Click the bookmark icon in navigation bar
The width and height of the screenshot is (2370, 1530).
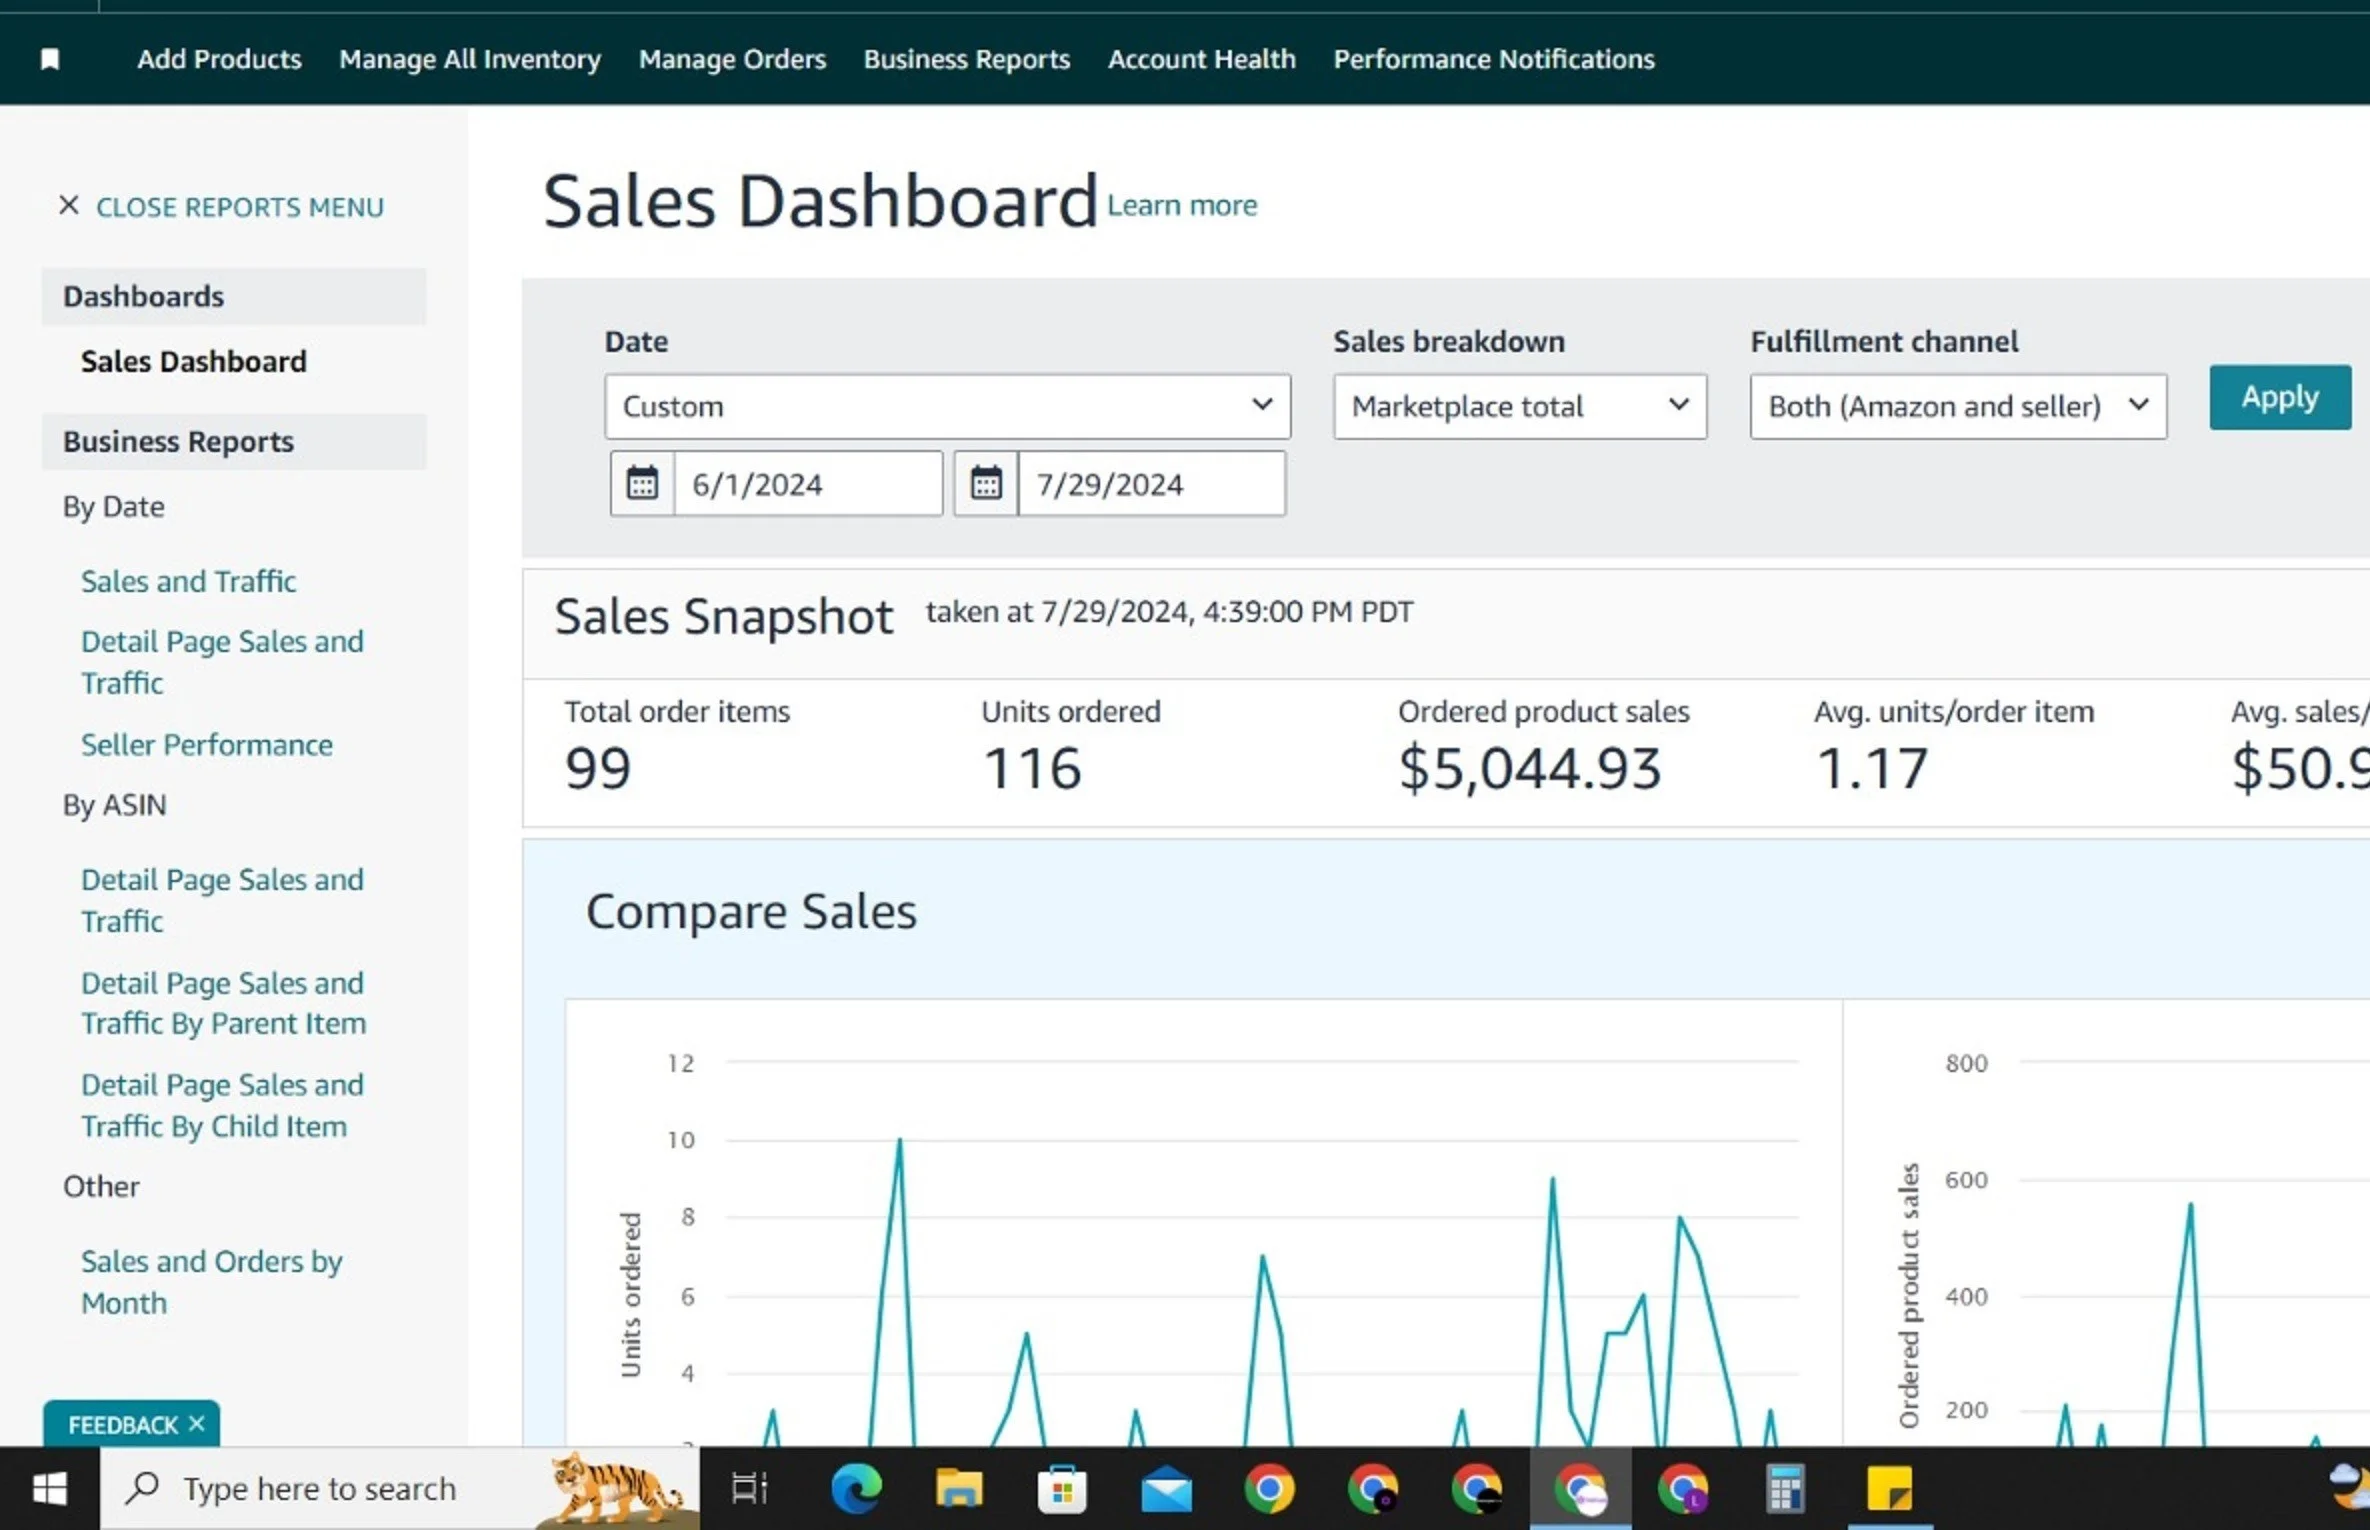coord(49,60)
